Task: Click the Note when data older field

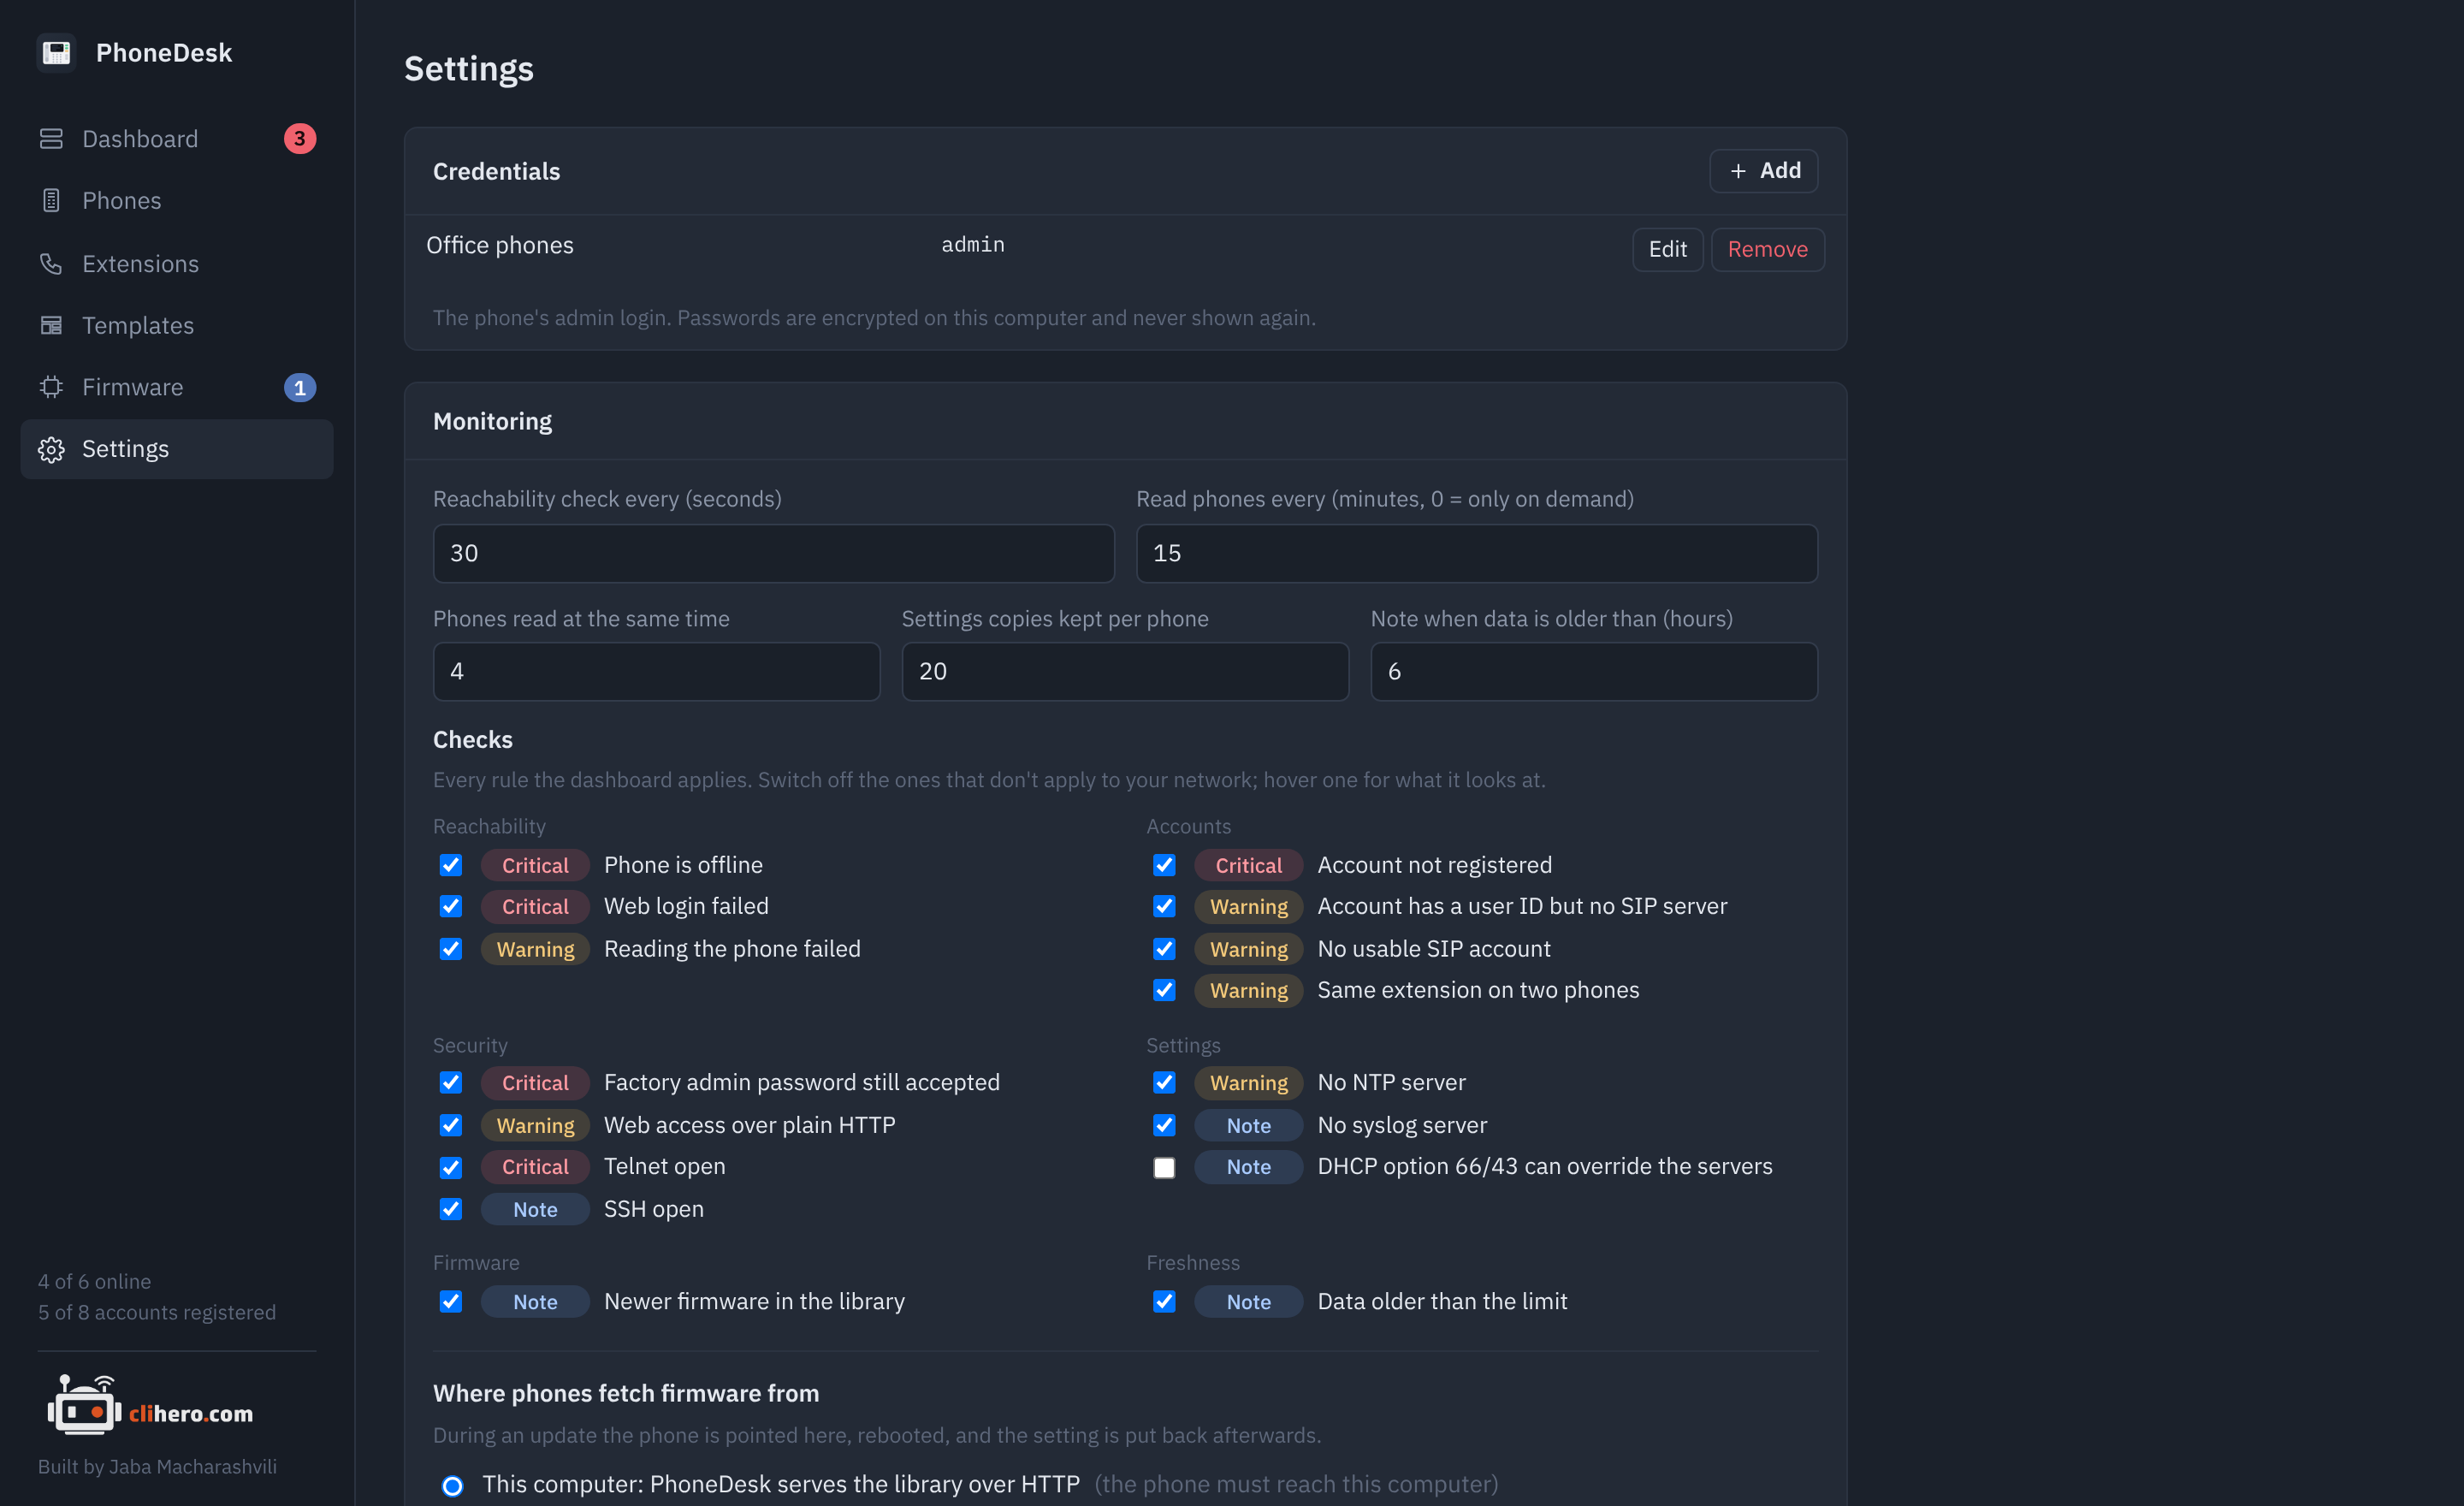Action: pos(1593,671)
